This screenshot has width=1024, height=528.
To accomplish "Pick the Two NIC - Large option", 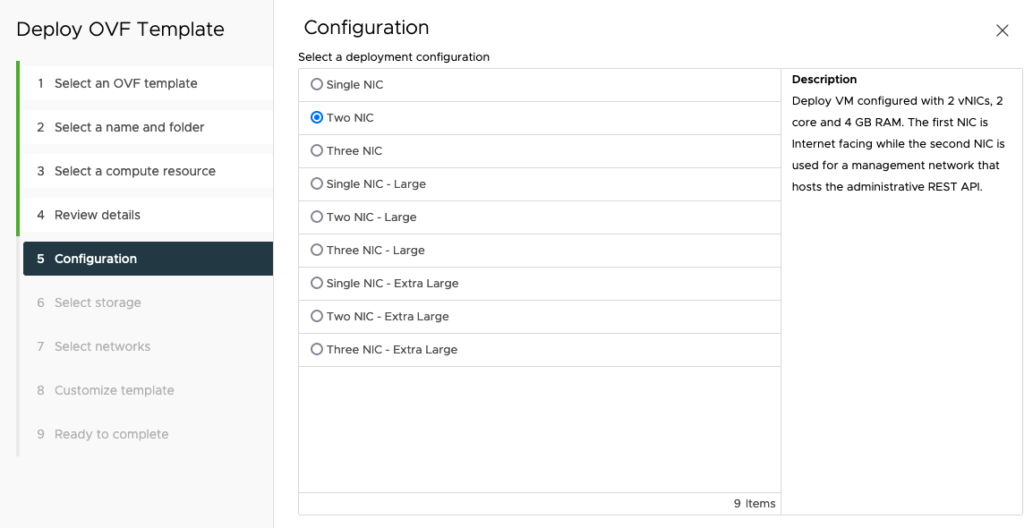I will click(x=317, y=217).
